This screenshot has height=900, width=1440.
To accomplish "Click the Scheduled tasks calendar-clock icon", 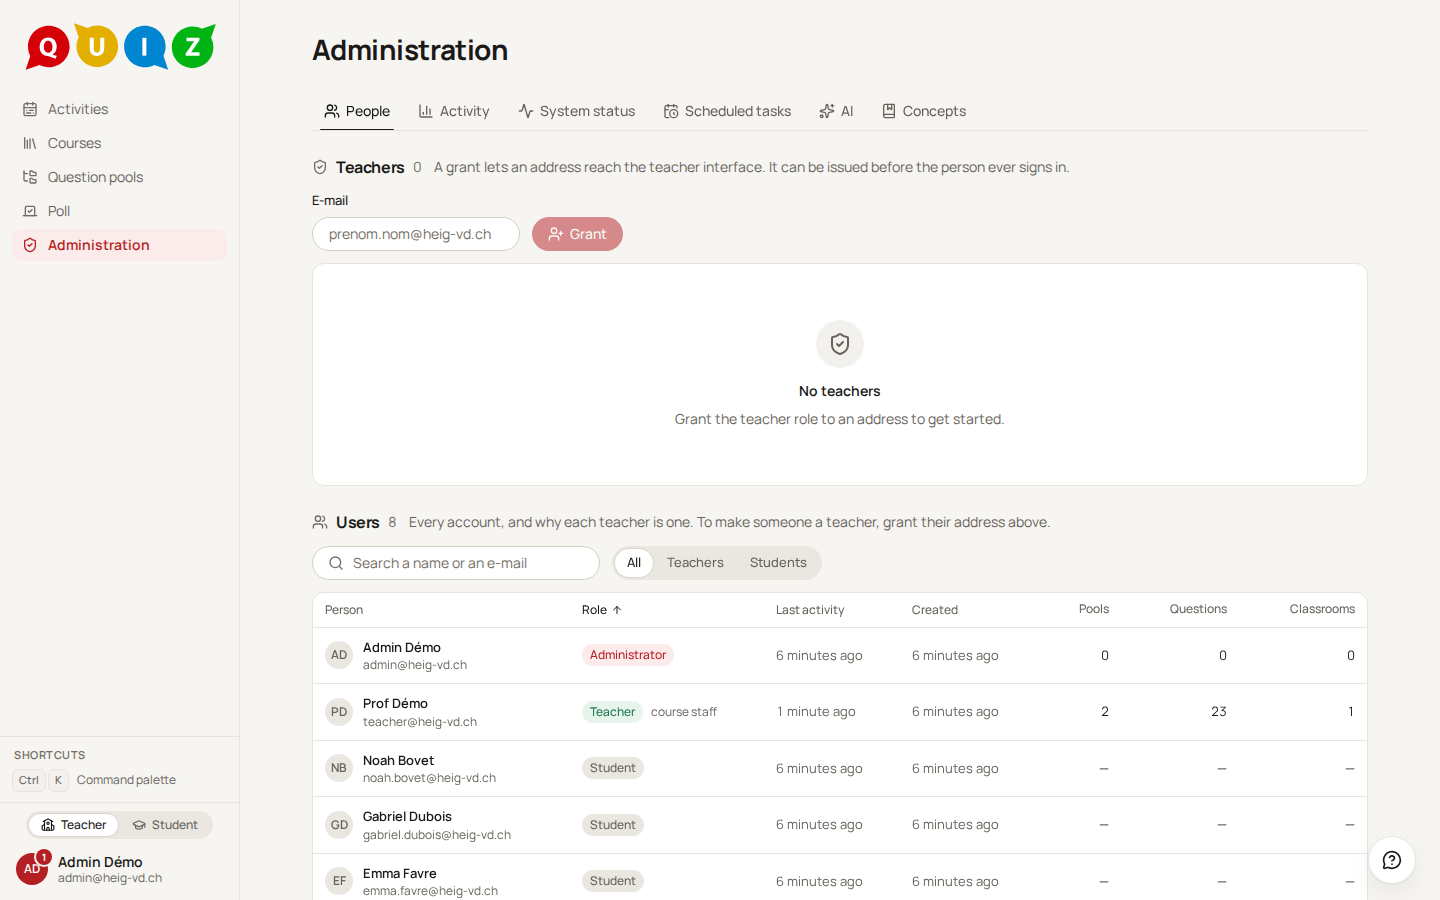I will click(671, 111).
